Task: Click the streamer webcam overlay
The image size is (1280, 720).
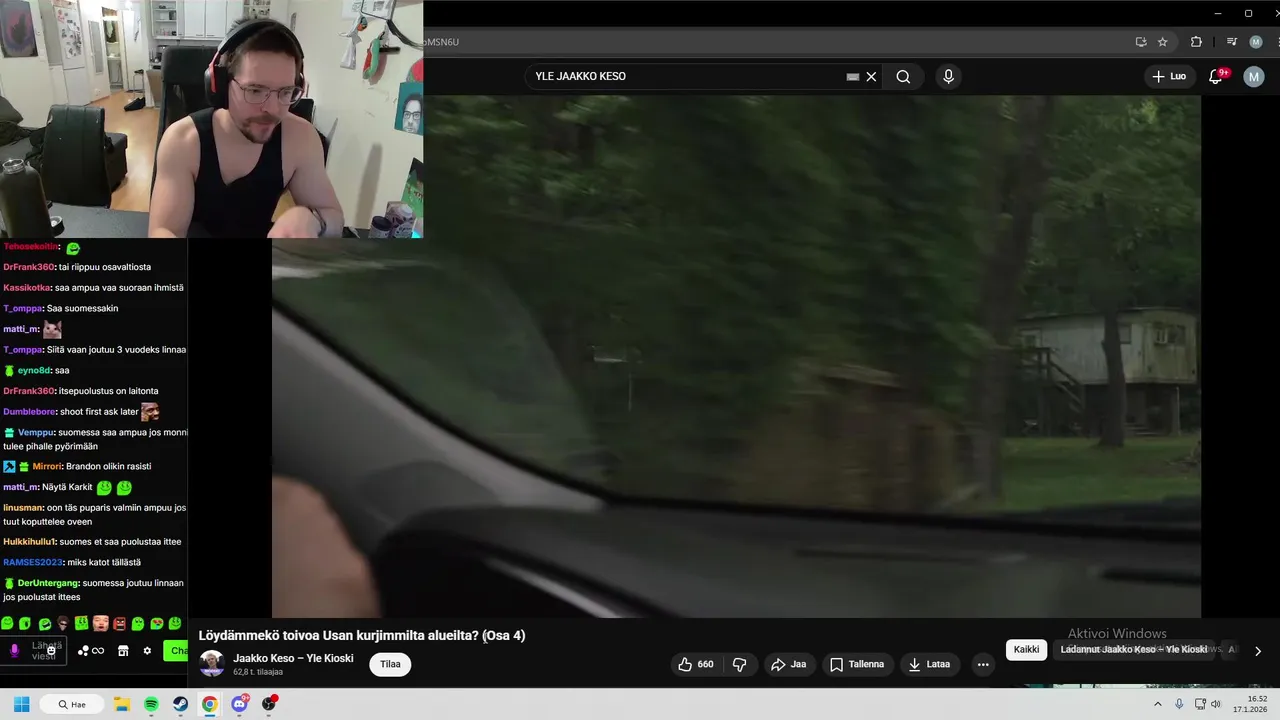Action: (x=211, y=119)
